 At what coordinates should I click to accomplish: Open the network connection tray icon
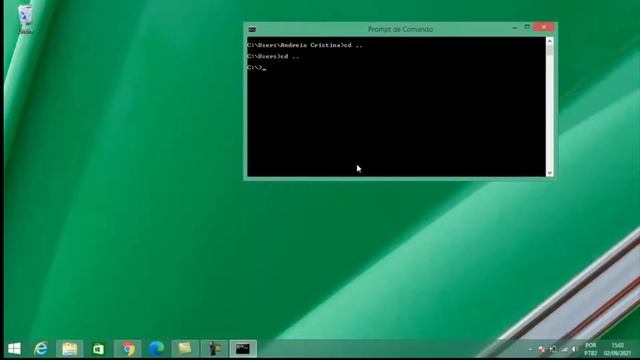tap(553, 349)
